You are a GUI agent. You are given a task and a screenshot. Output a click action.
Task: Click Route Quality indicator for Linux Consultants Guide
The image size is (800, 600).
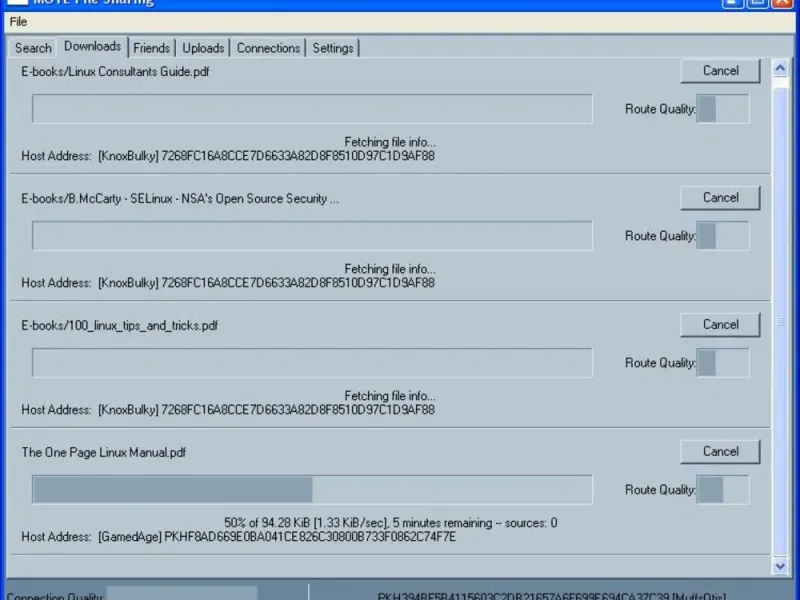[723, 109]
